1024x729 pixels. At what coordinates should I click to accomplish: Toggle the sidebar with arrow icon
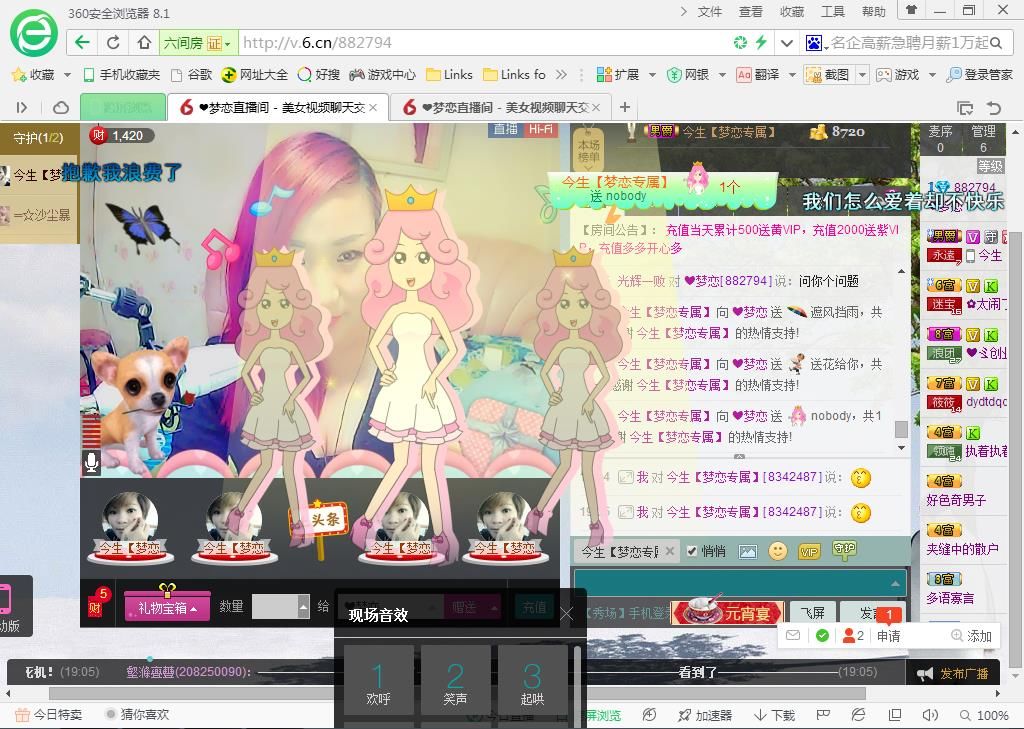click(22, 107)
